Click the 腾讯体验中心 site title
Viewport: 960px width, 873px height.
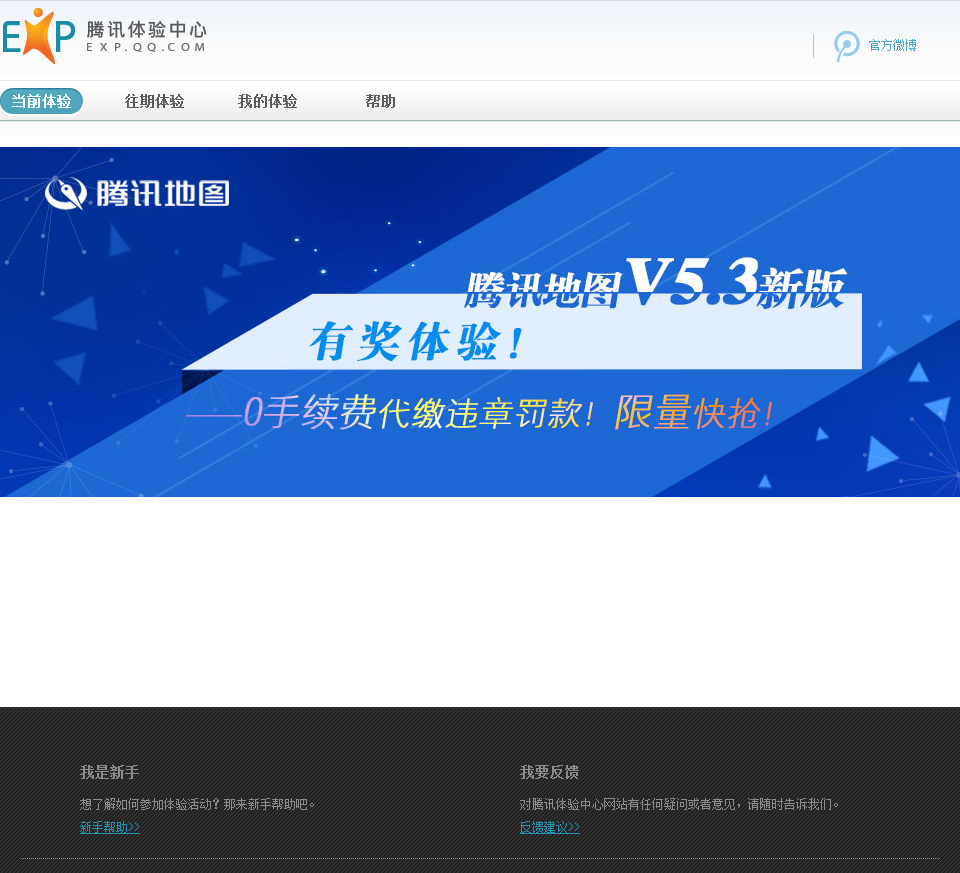pyautogui.click(x=146, y=29)
